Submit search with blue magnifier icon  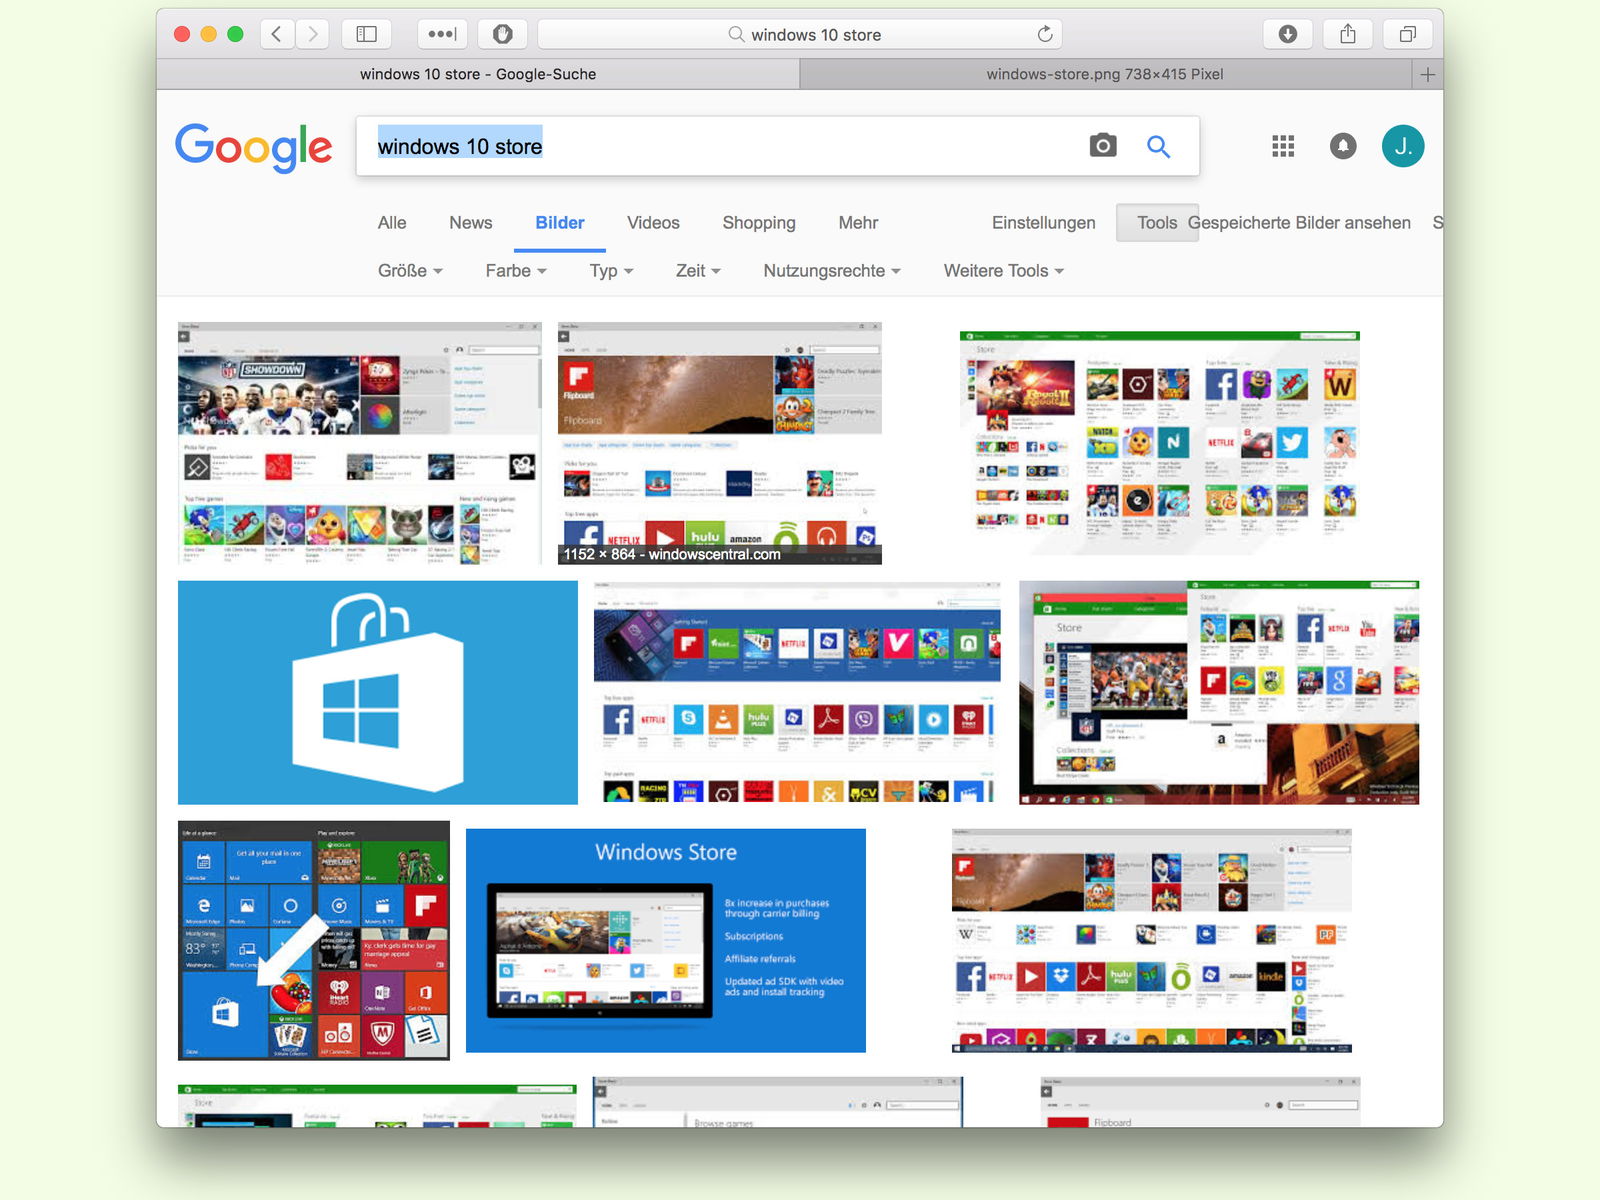coord(1158,146)
